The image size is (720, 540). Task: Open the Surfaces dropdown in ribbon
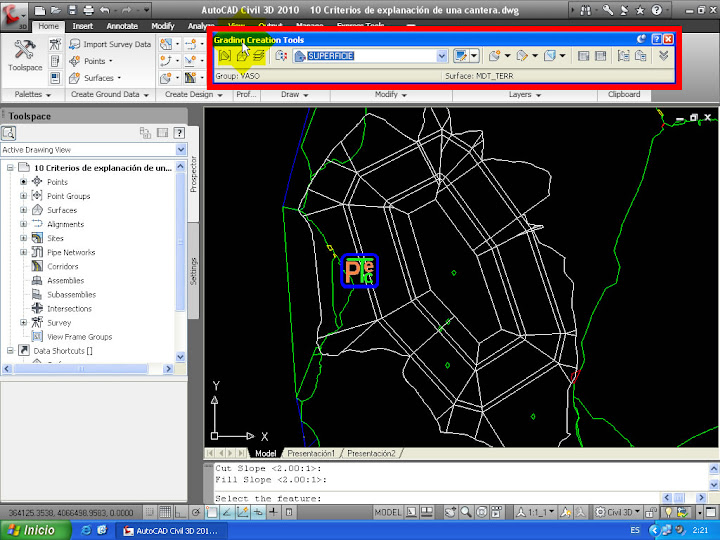coord(95,78)
